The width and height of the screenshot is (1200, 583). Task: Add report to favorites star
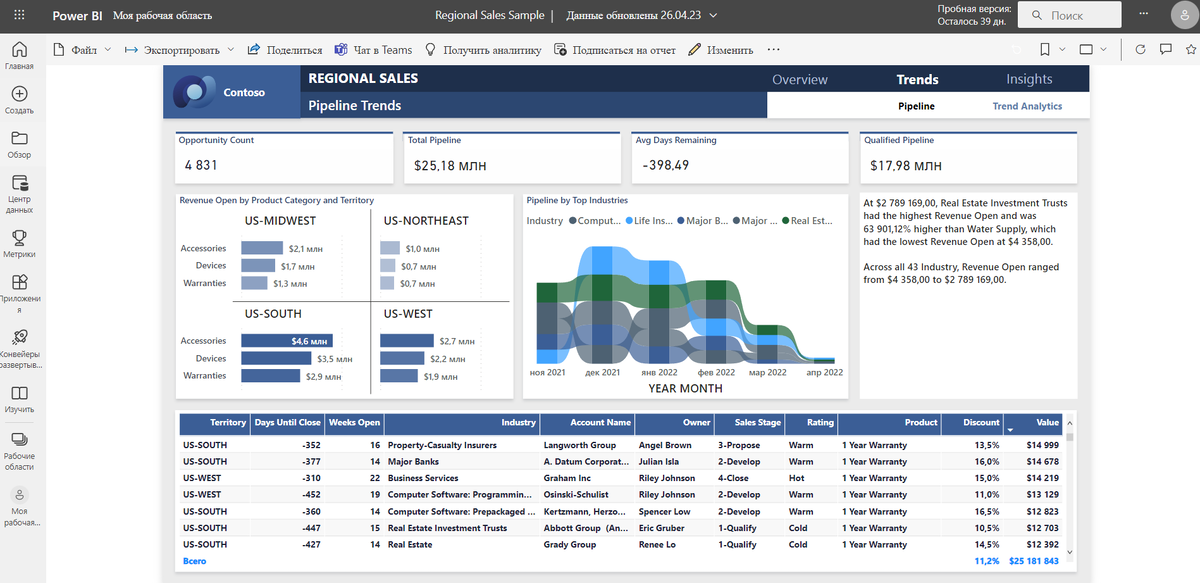pos(1190,49)
